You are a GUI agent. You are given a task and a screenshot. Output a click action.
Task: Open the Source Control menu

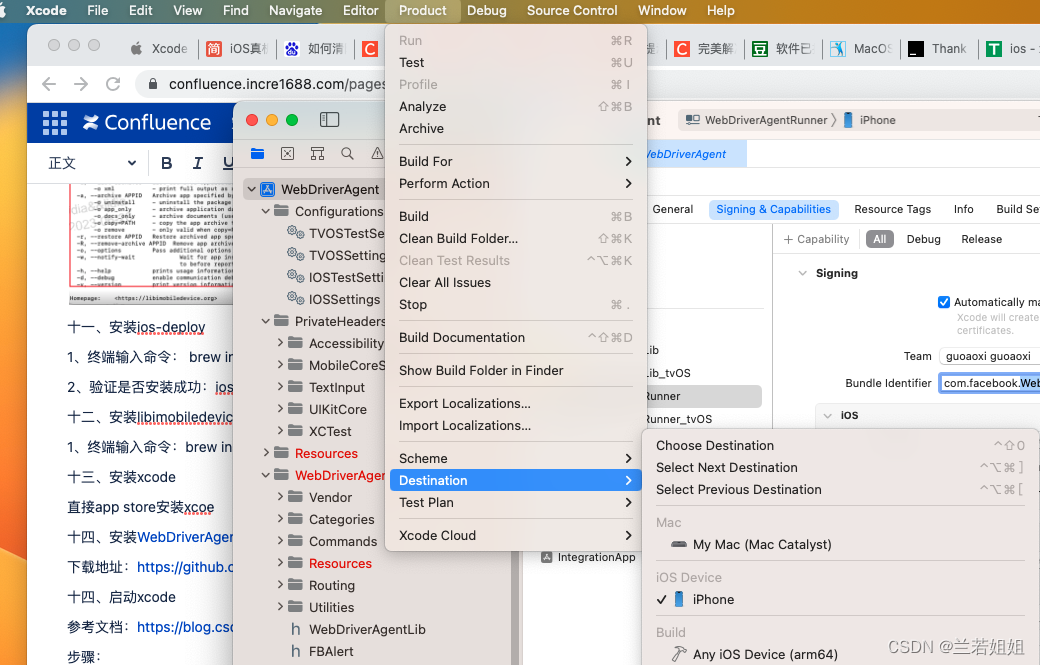pyautogui.click(x=572, y=11)
